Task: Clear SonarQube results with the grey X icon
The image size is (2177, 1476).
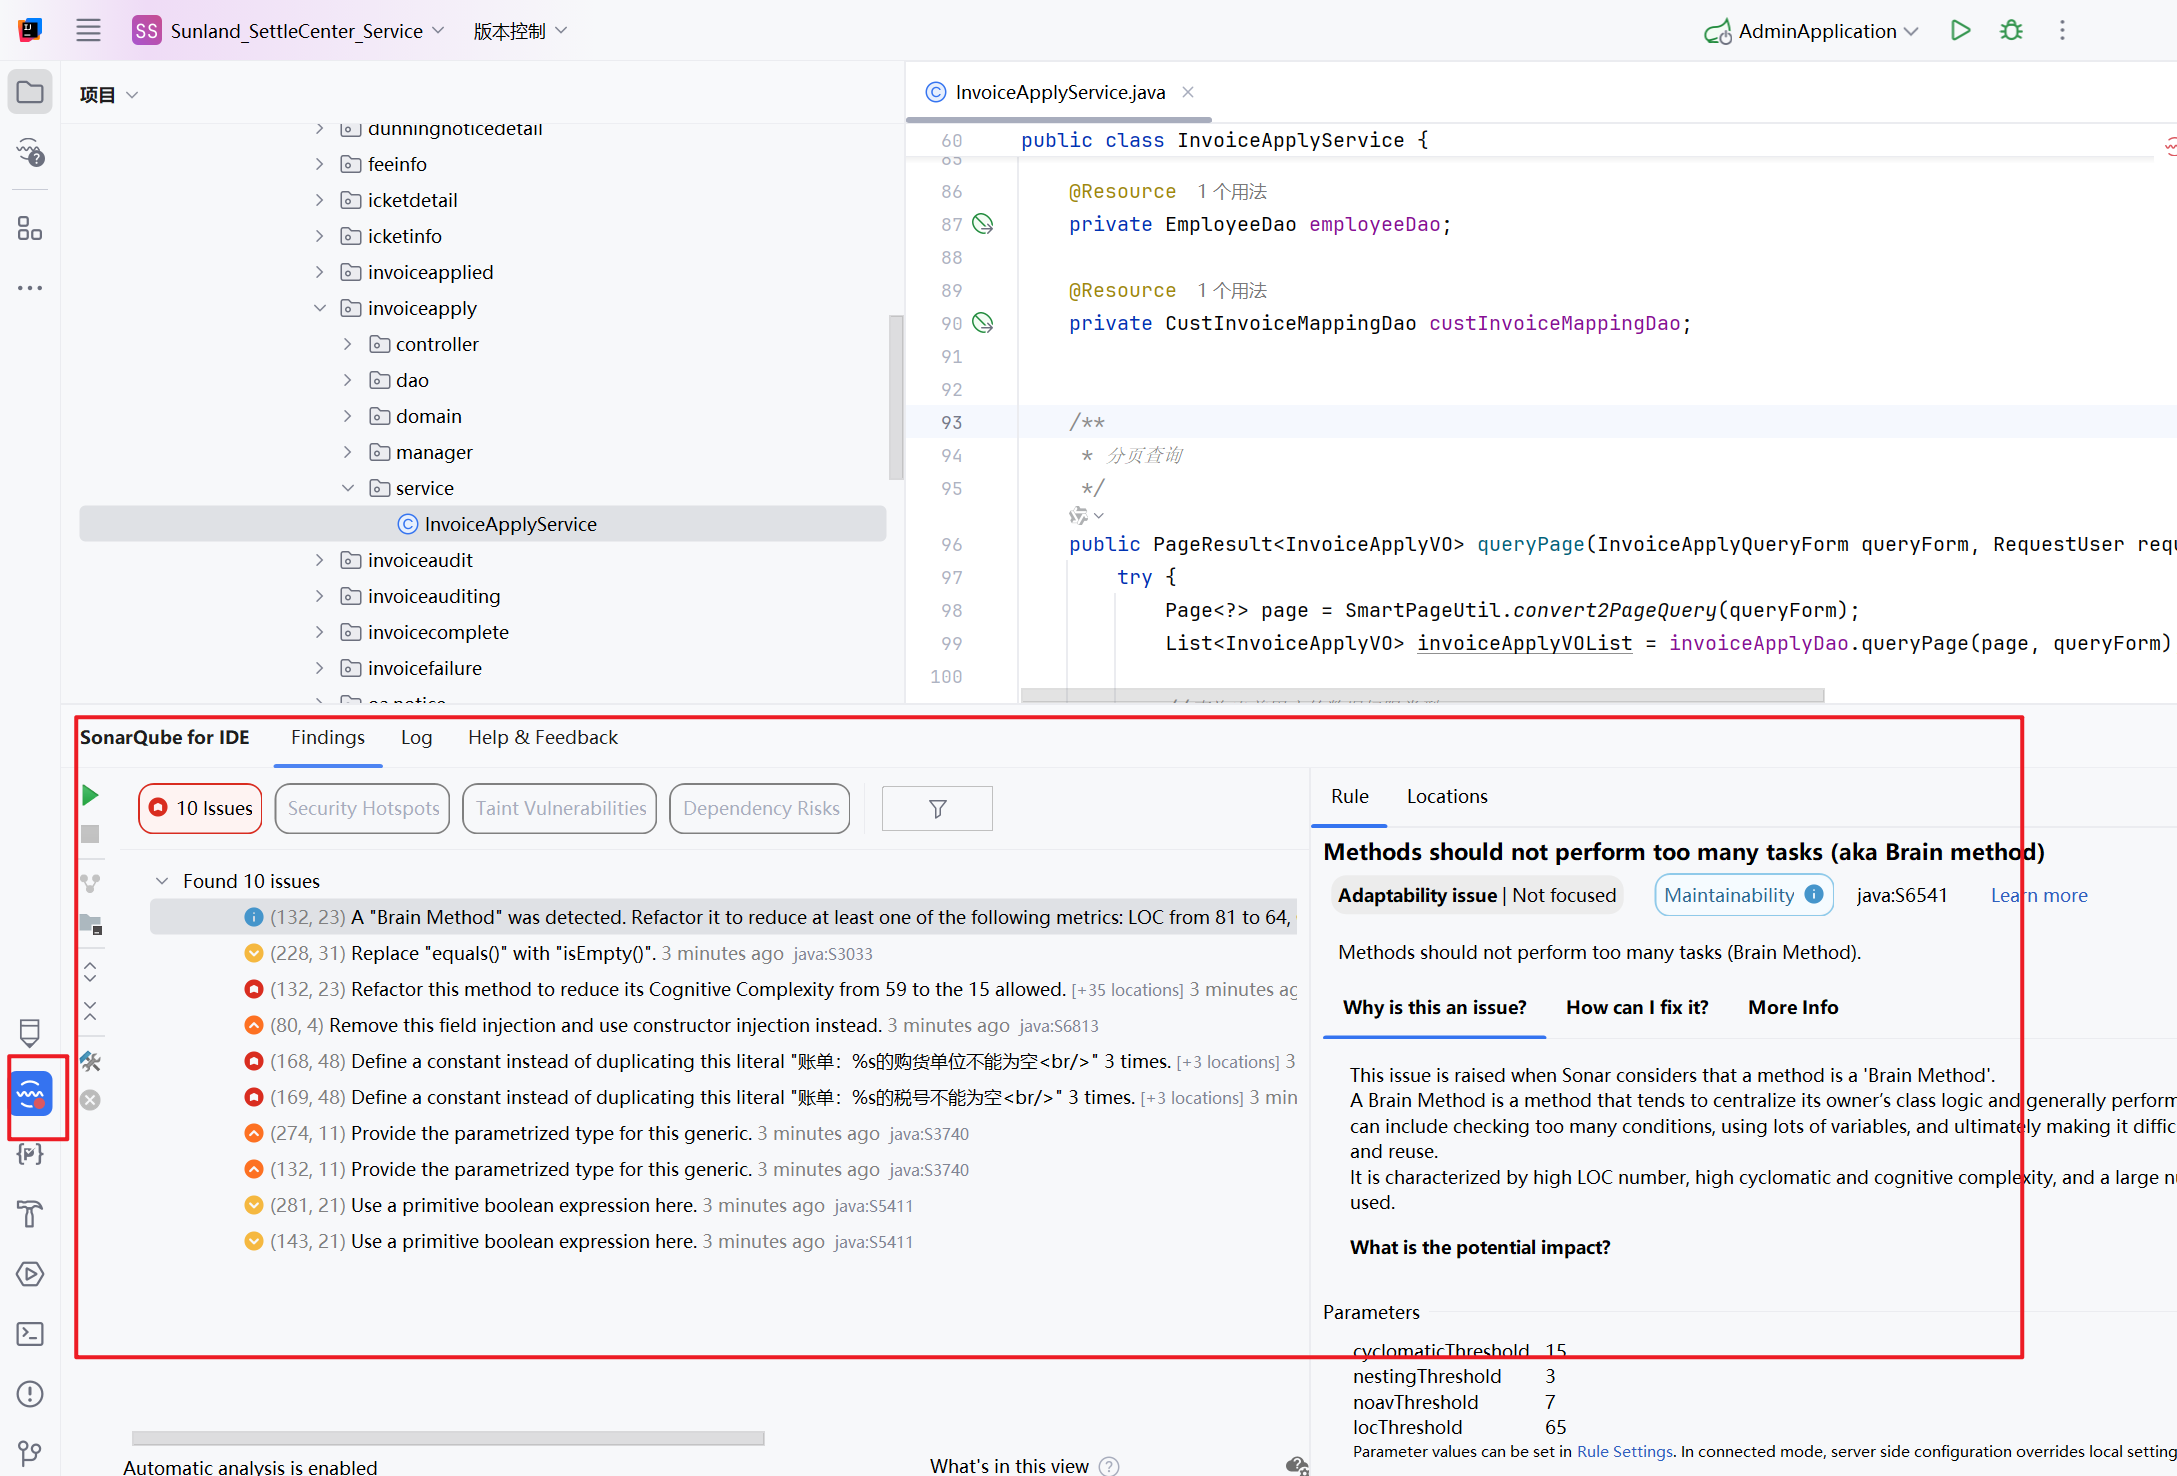Action: coord(90,1100)
